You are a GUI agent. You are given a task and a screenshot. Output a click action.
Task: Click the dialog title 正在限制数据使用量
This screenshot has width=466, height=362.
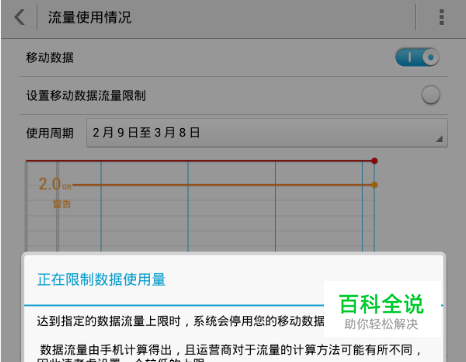coord(101,279)
